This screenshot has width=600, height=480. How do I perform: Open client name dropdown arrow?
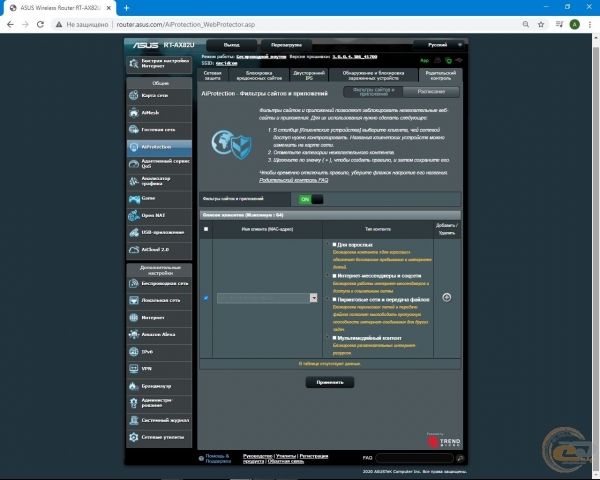(x=313, y=298)
